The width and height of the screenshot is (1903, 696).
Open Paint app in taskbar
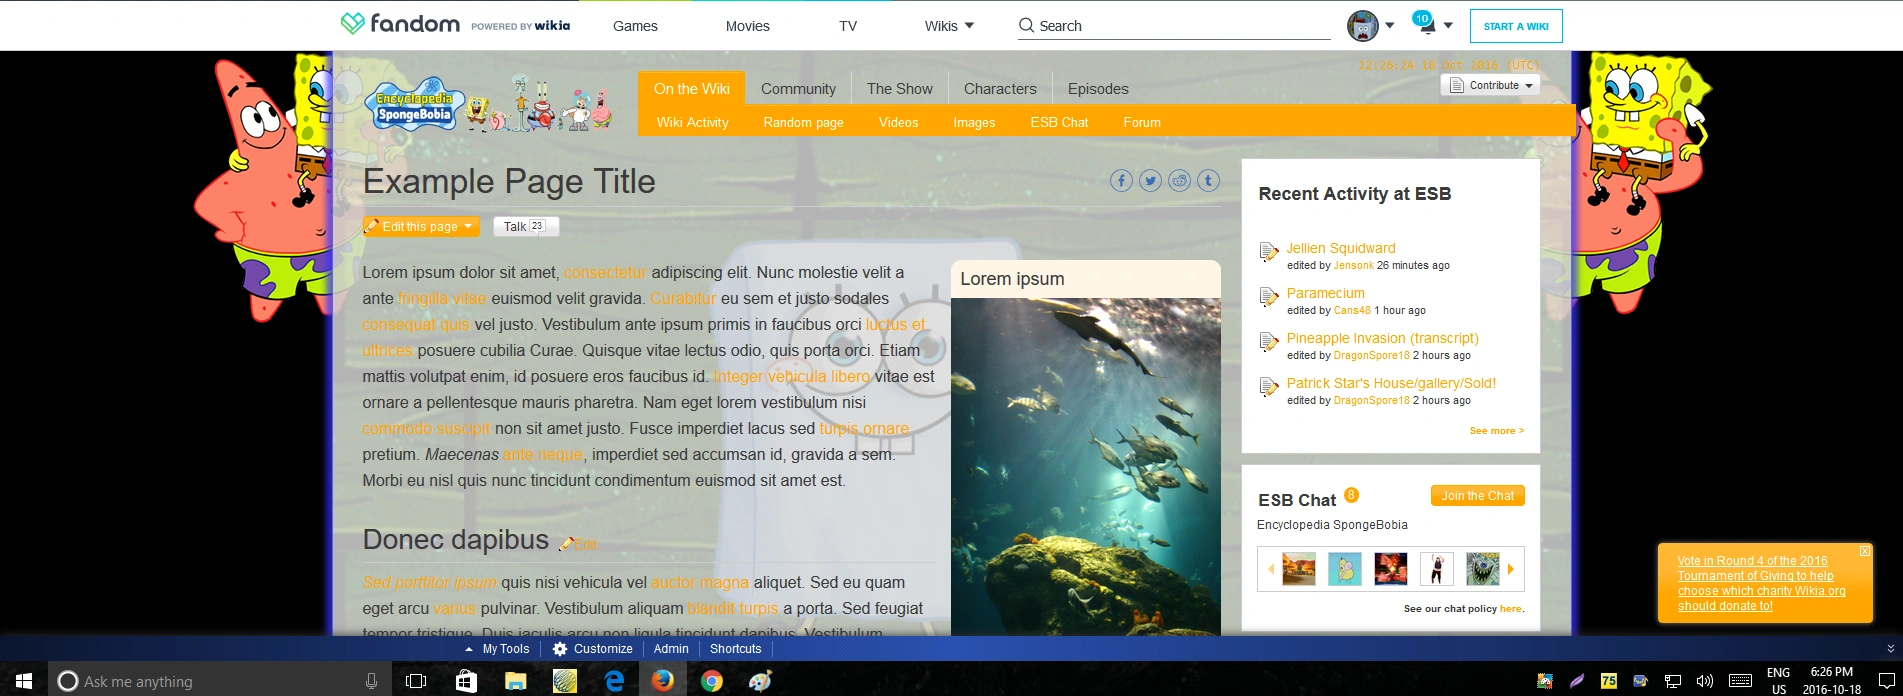pyautogui.click(x=760, y=681)
